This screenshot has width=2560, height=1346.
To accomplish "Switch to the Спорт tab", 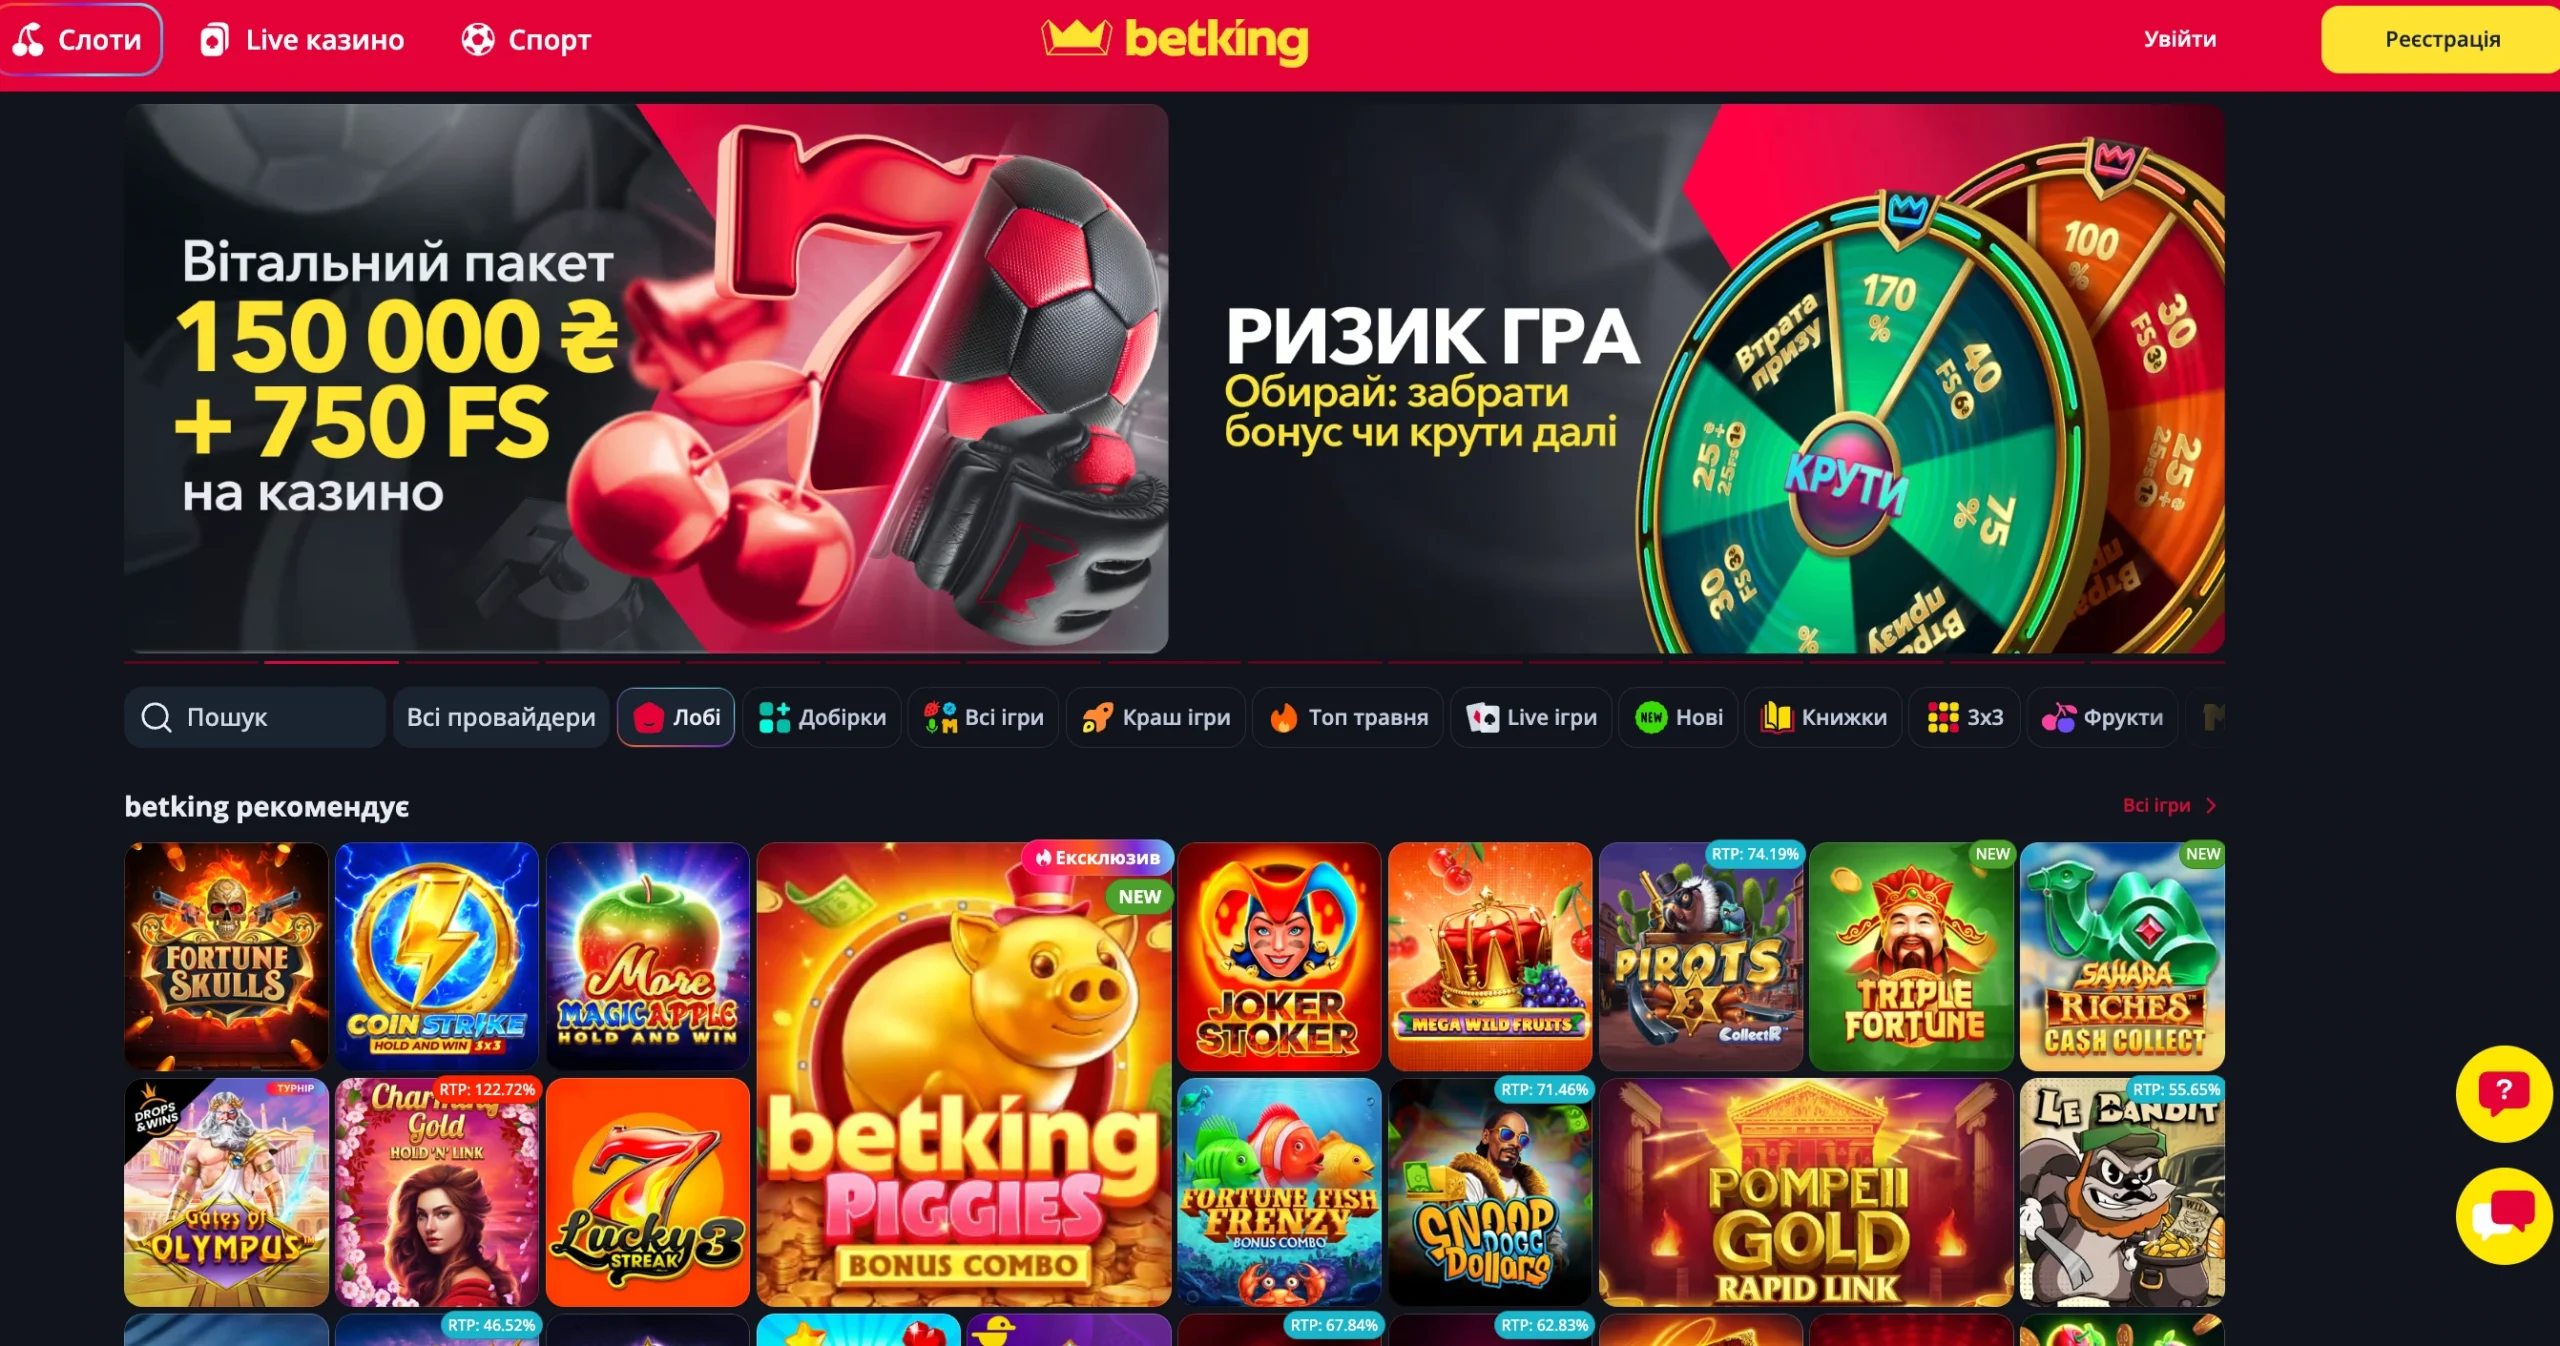I will pos(527,40).
